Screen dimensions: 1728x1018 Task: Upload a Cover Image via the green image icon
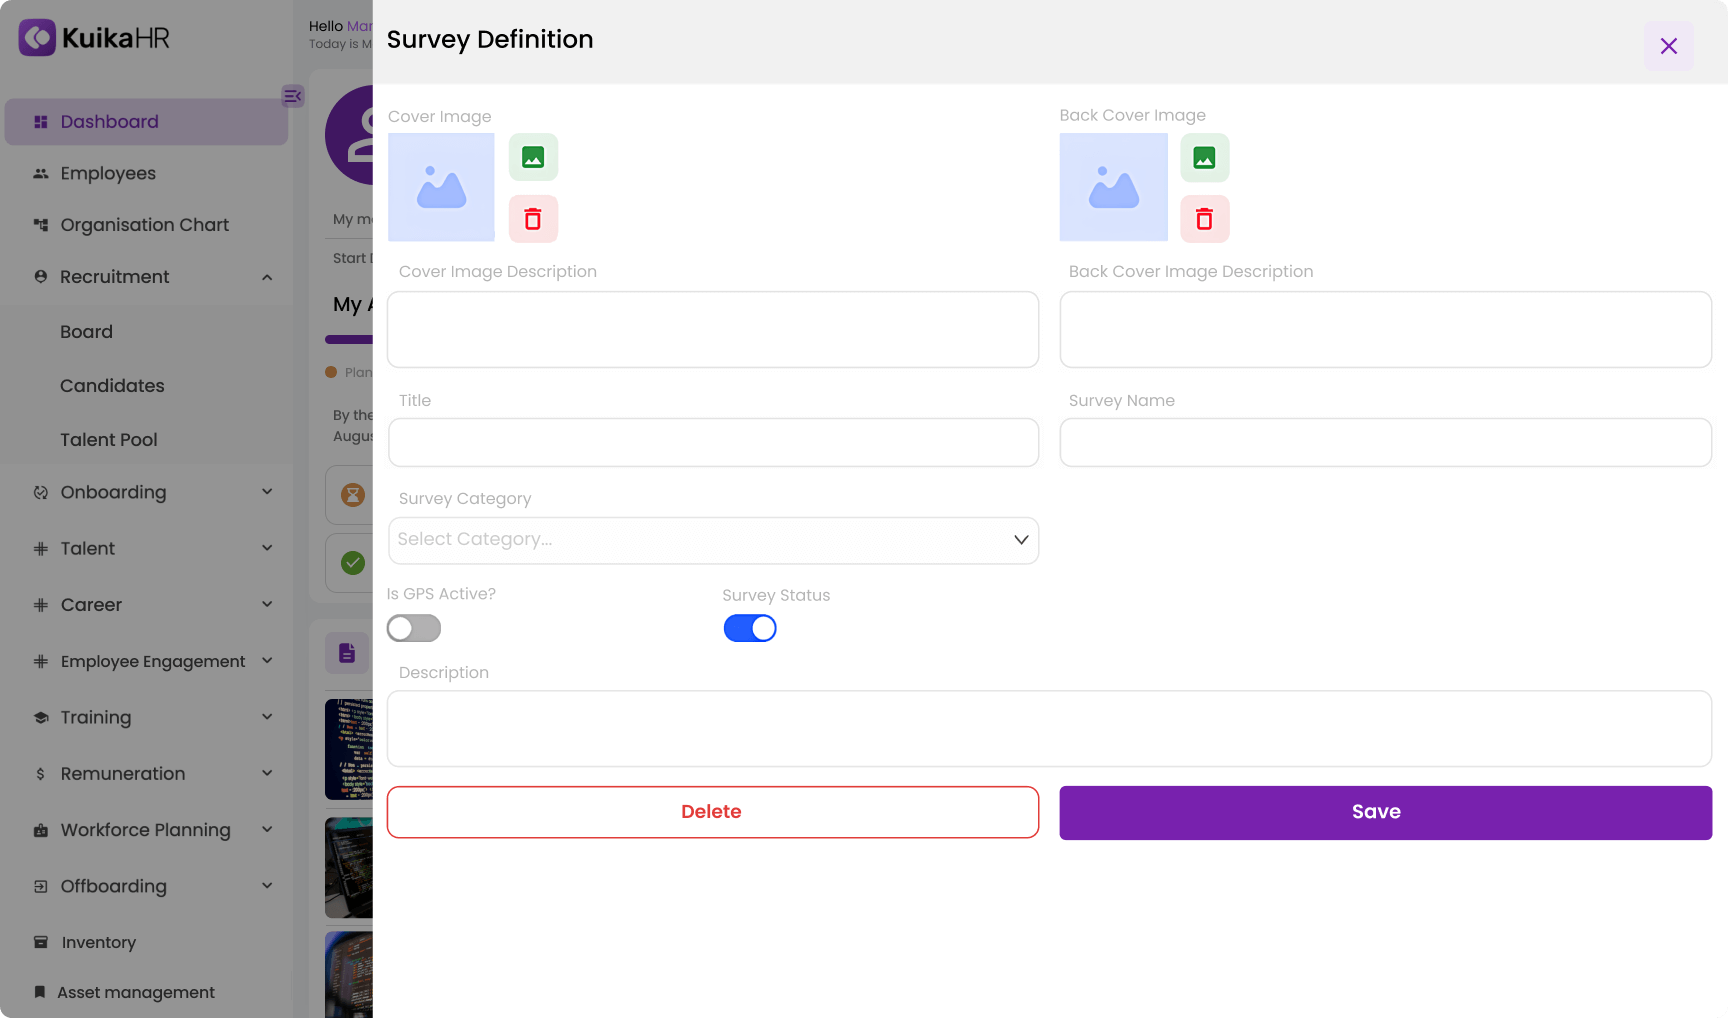(533, 157)
